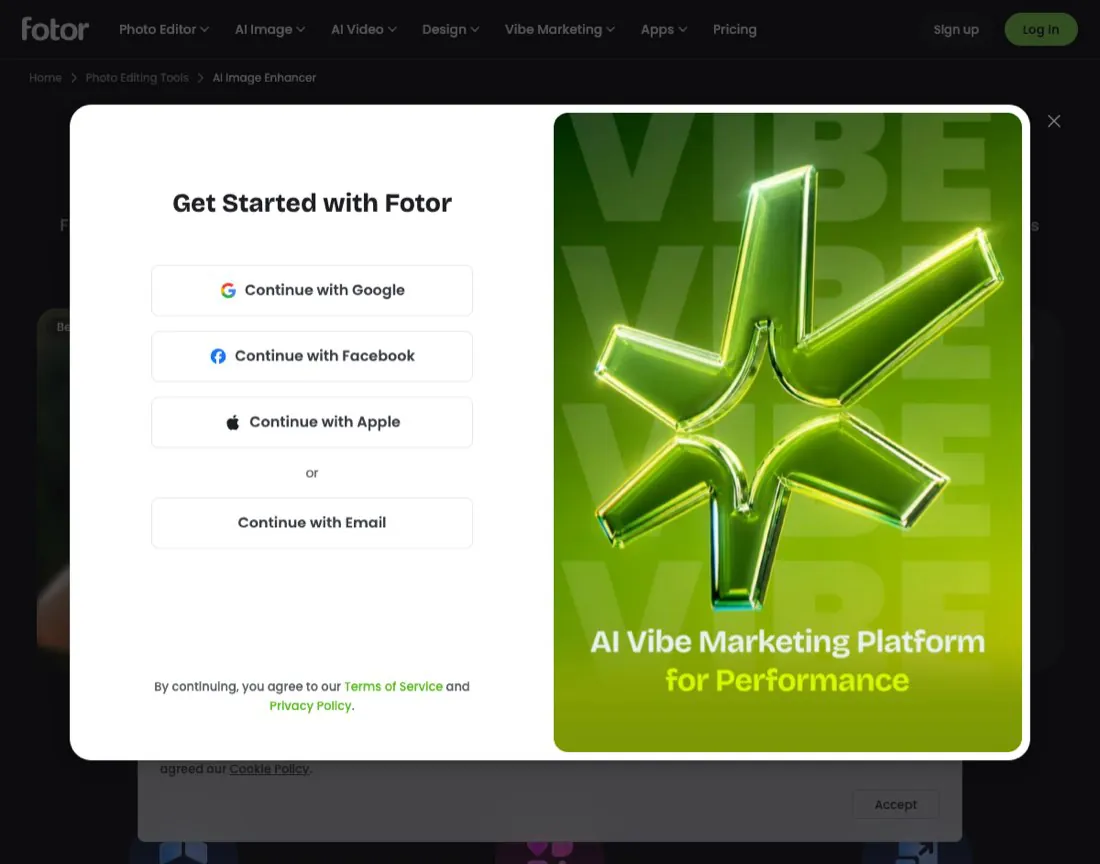Expand the Apps menu

tap(664, 29)
